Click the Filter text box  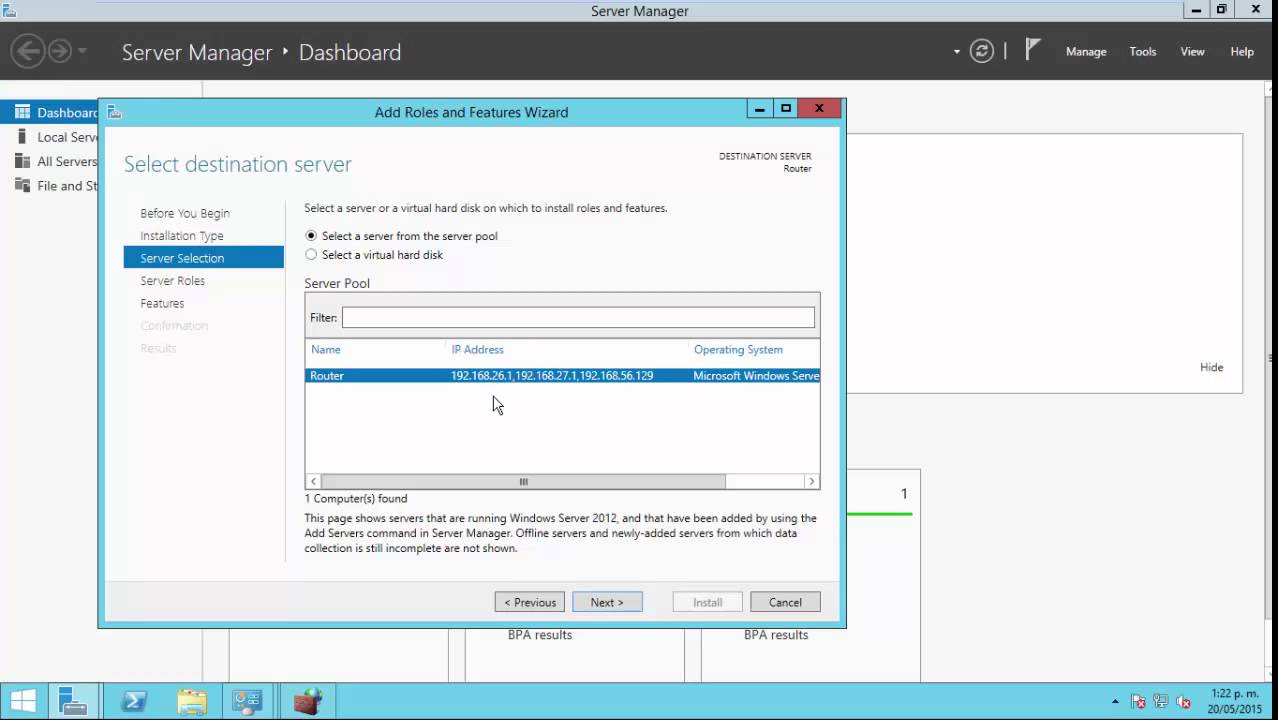578,317
